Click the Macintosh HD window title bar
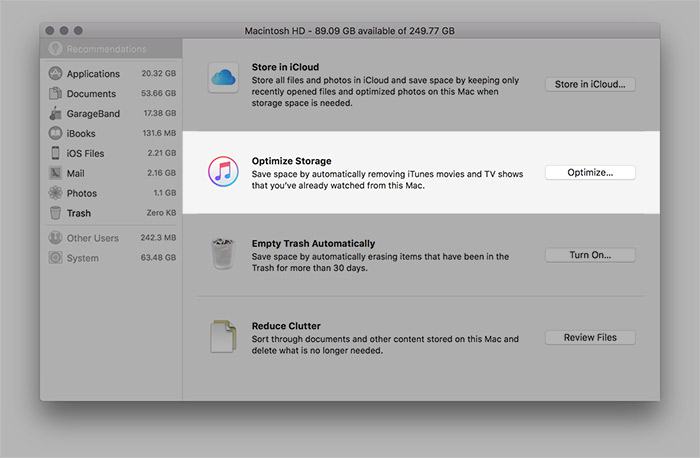 click(x=350, y=31)
